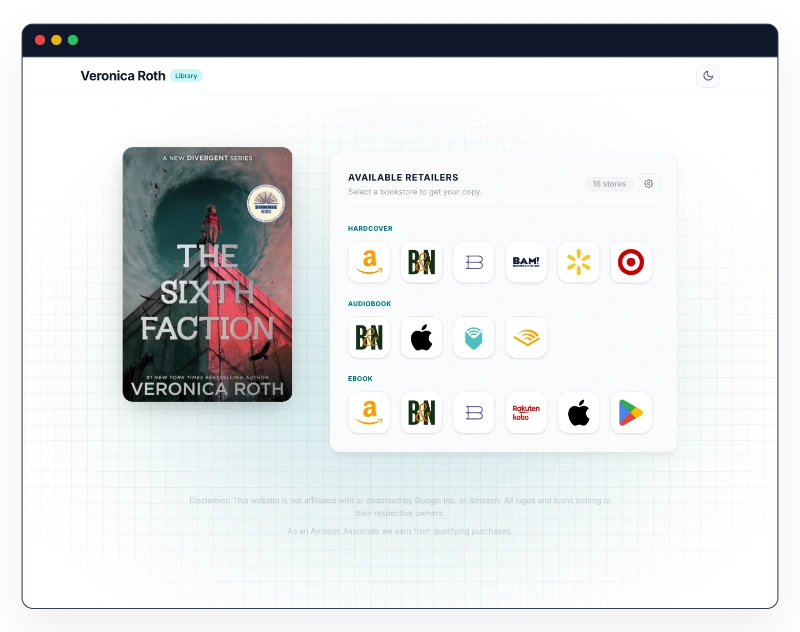Choose Barnes & Noble in Ebook row
The image size is (800, 632).
pos(421,412)
